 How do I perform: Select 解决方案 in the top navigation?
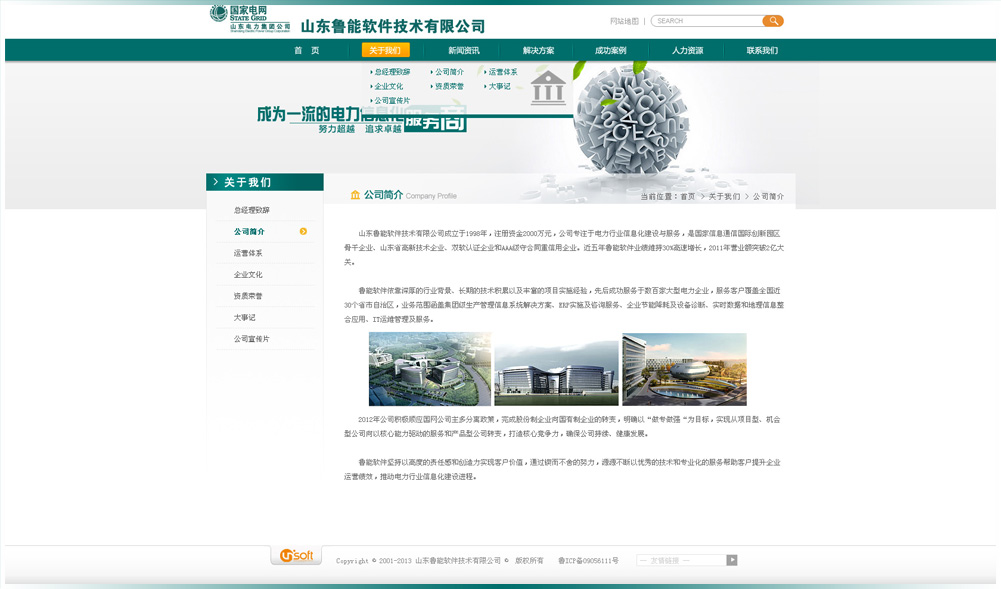click(538, 51)
